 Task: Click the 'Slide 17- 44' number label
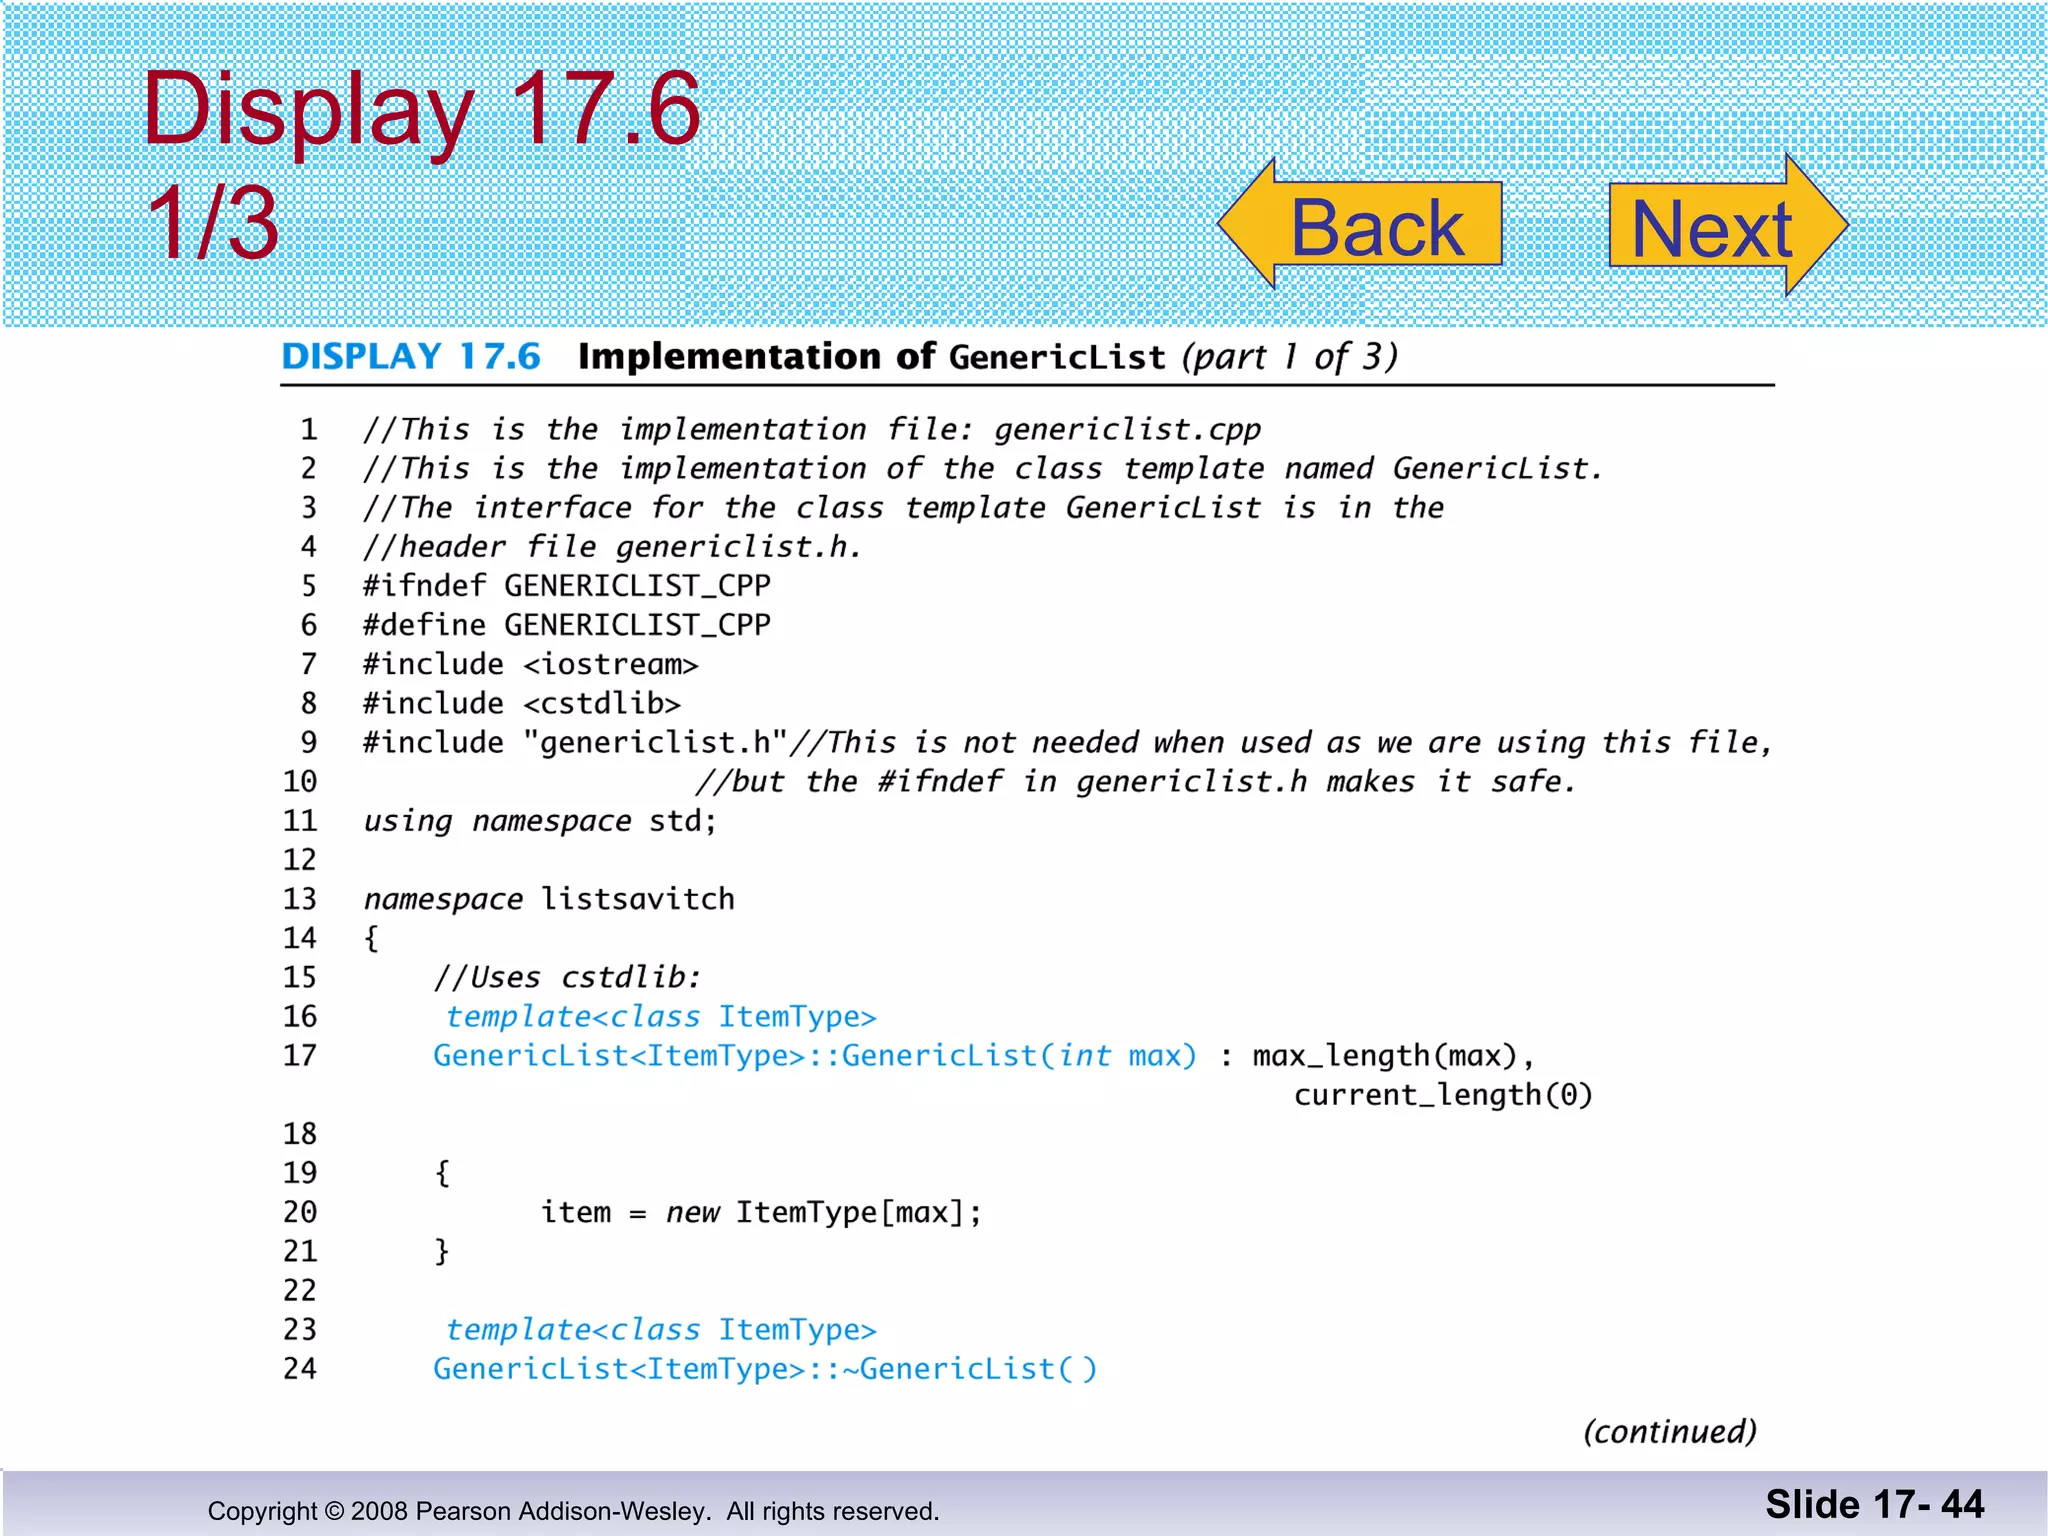(1874, 1505)
